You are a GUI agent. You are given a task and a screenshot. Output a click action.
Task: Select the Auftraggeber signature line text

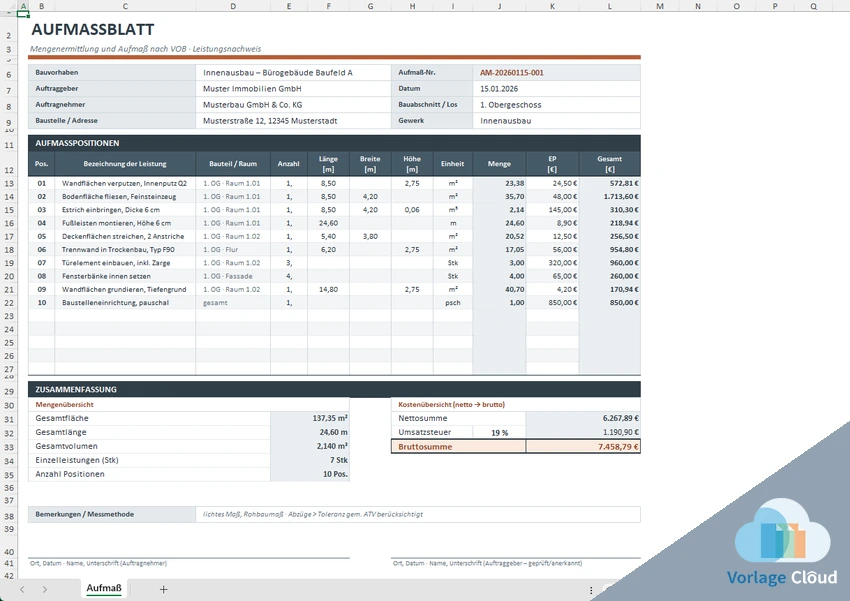pyautogui.click(x=487, y=564)
